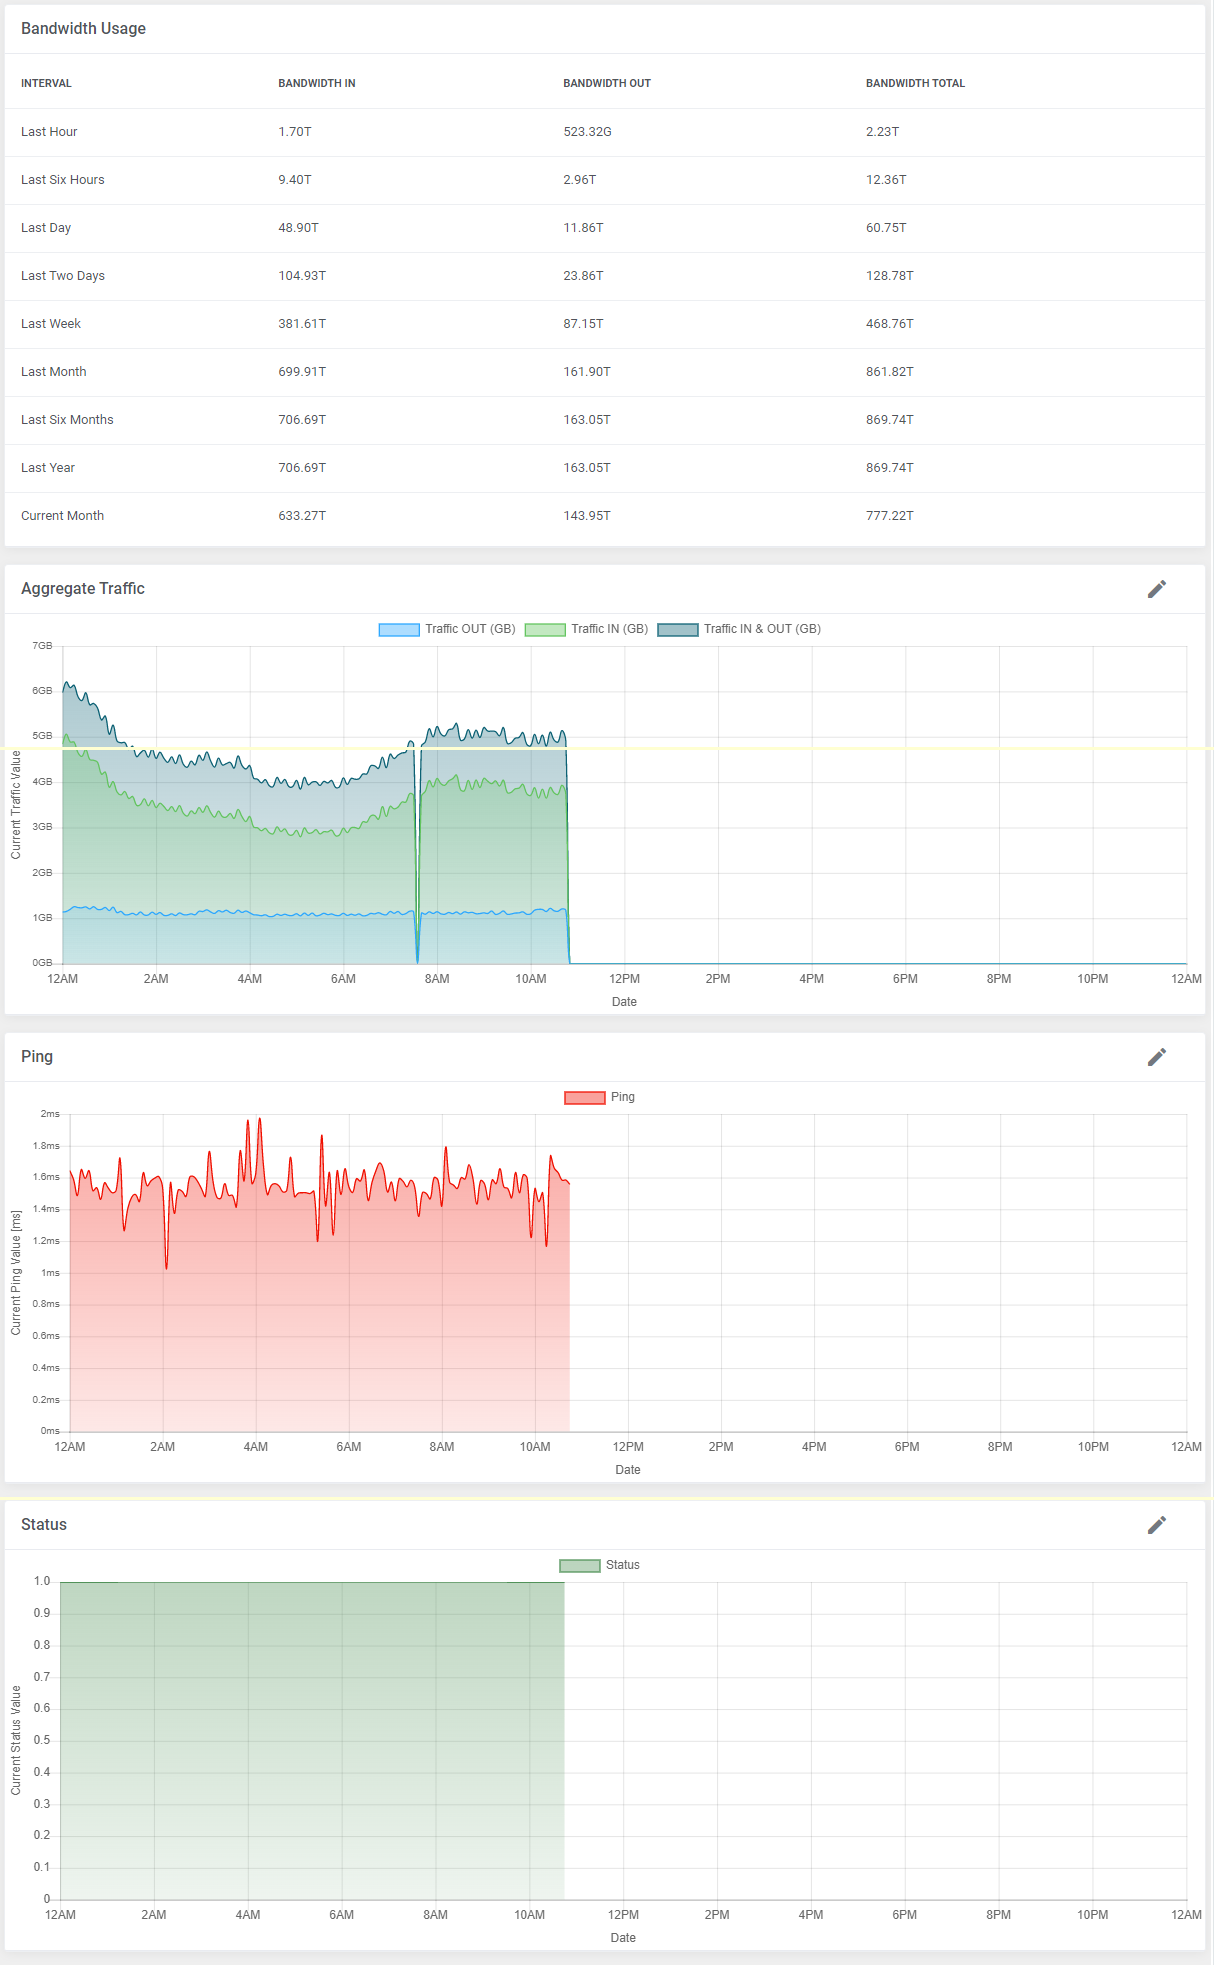
Task: Select the 633.27T Current Month value
Action: click(x=302, y=516)
